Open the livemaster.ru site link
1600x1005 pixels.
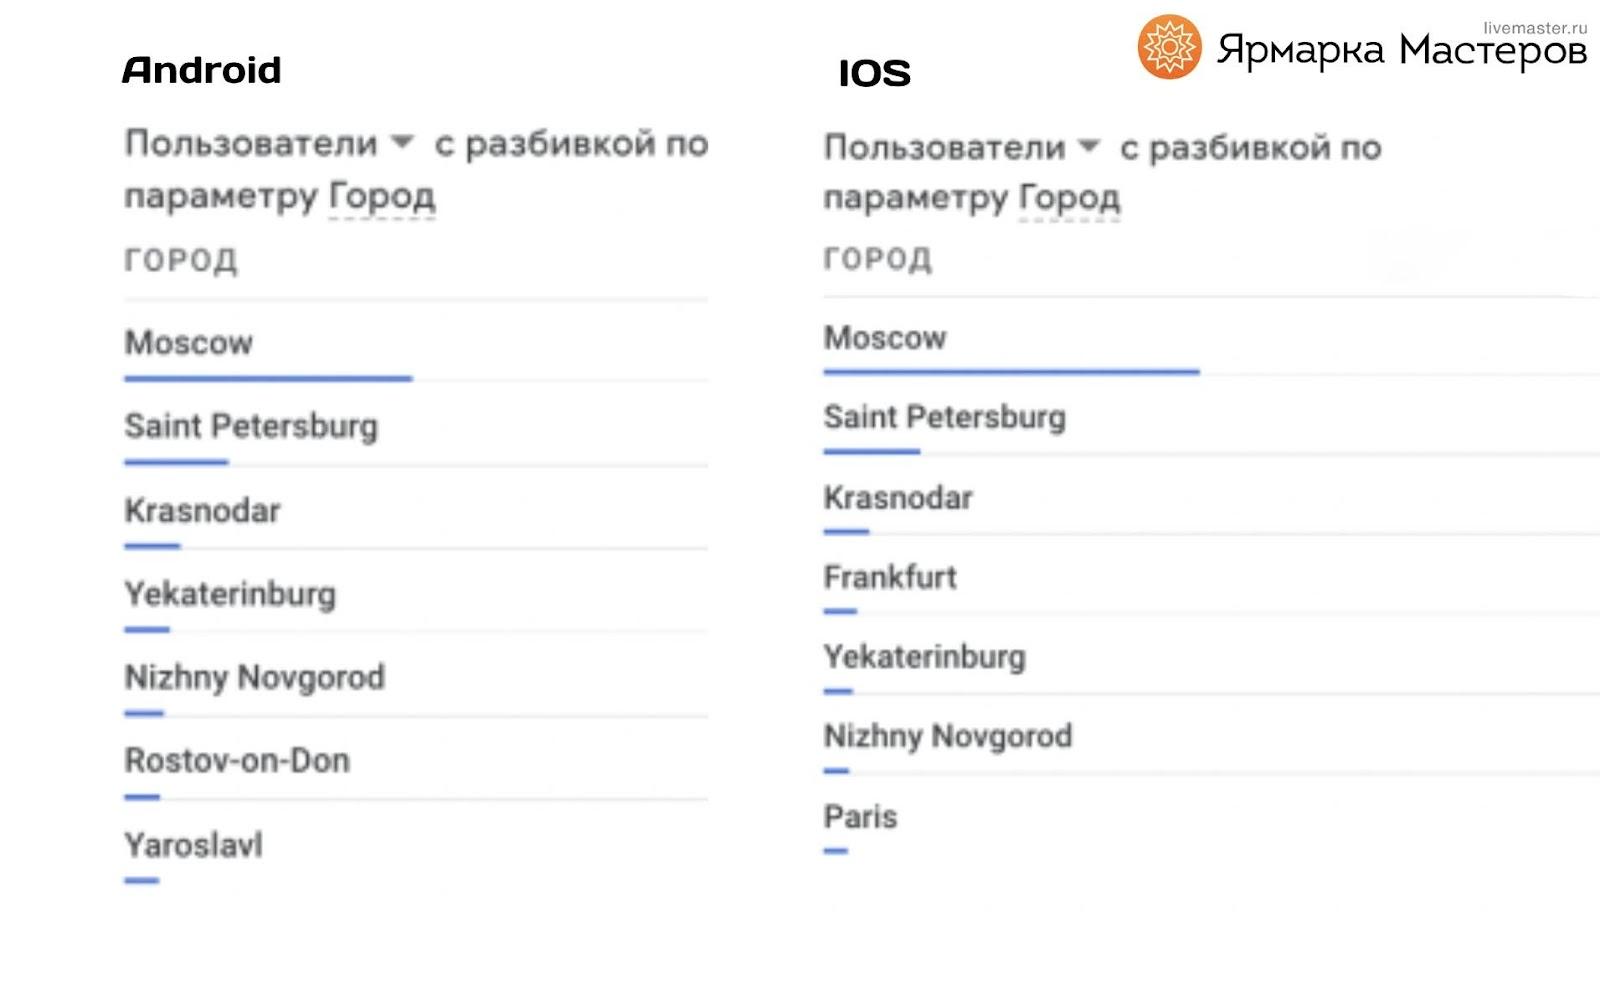[x=1535, y=28]
